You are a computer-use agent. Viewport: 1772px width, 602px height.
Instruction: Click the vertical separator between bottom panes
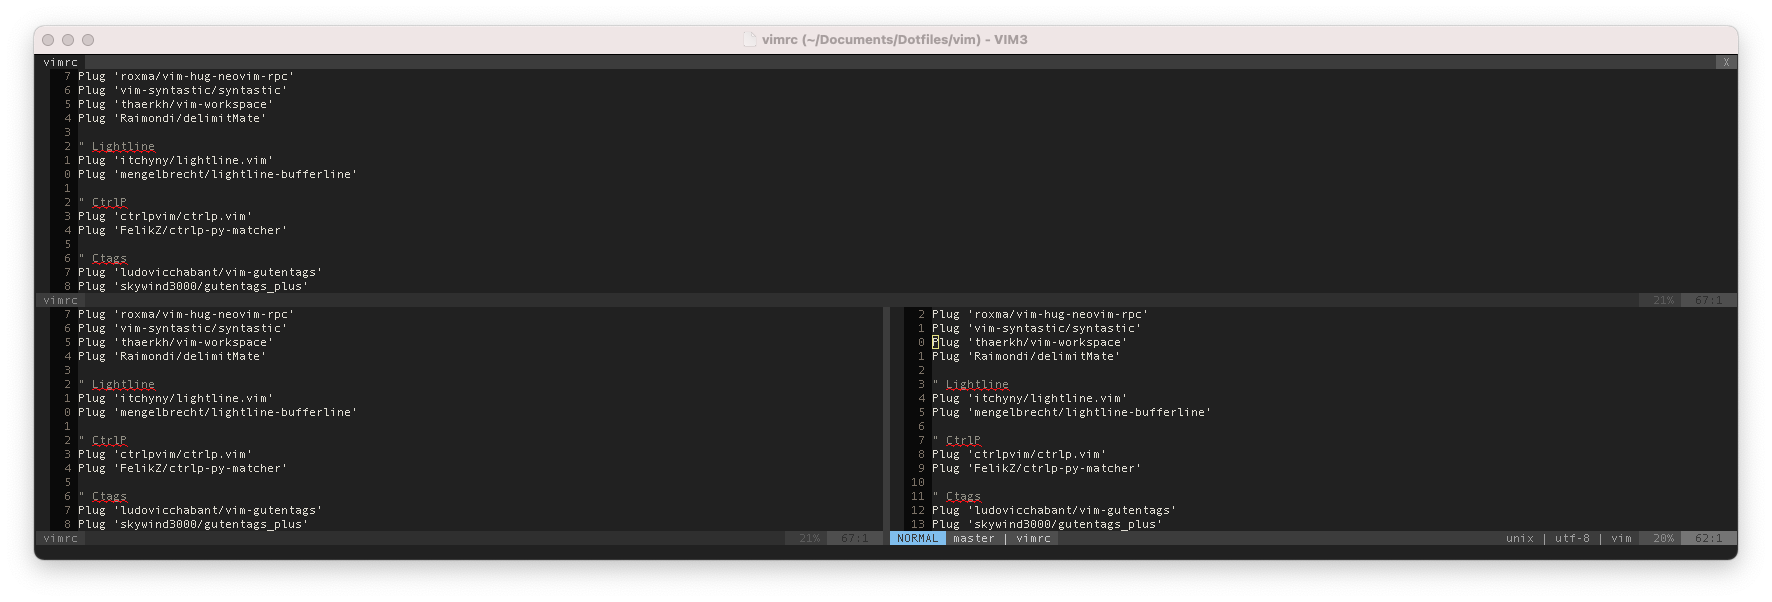(x=886, y=418)
